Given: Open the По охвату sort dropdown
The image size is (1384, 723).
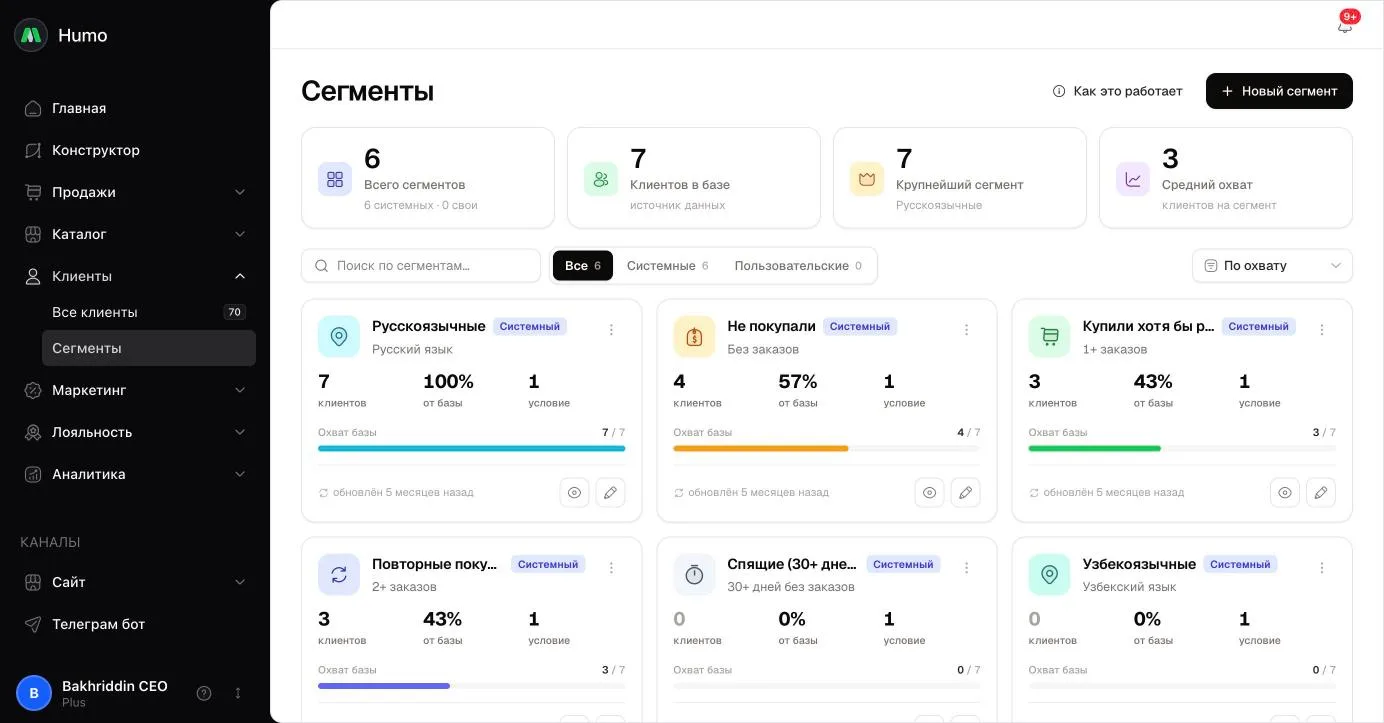Looking at the screenshot, I should click(x=1272, y=266).
